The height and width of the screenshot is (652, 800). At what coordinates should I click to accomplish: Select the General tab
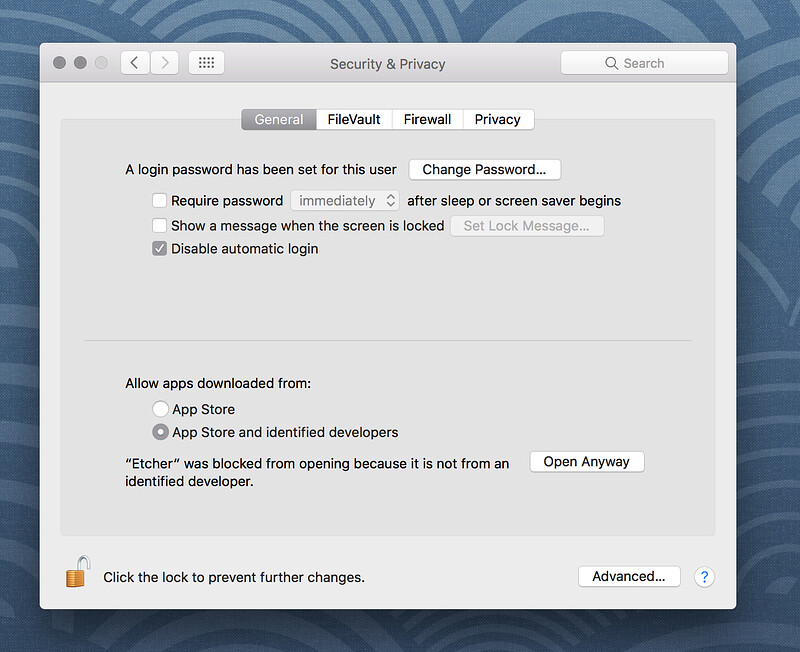pos(278,119)
